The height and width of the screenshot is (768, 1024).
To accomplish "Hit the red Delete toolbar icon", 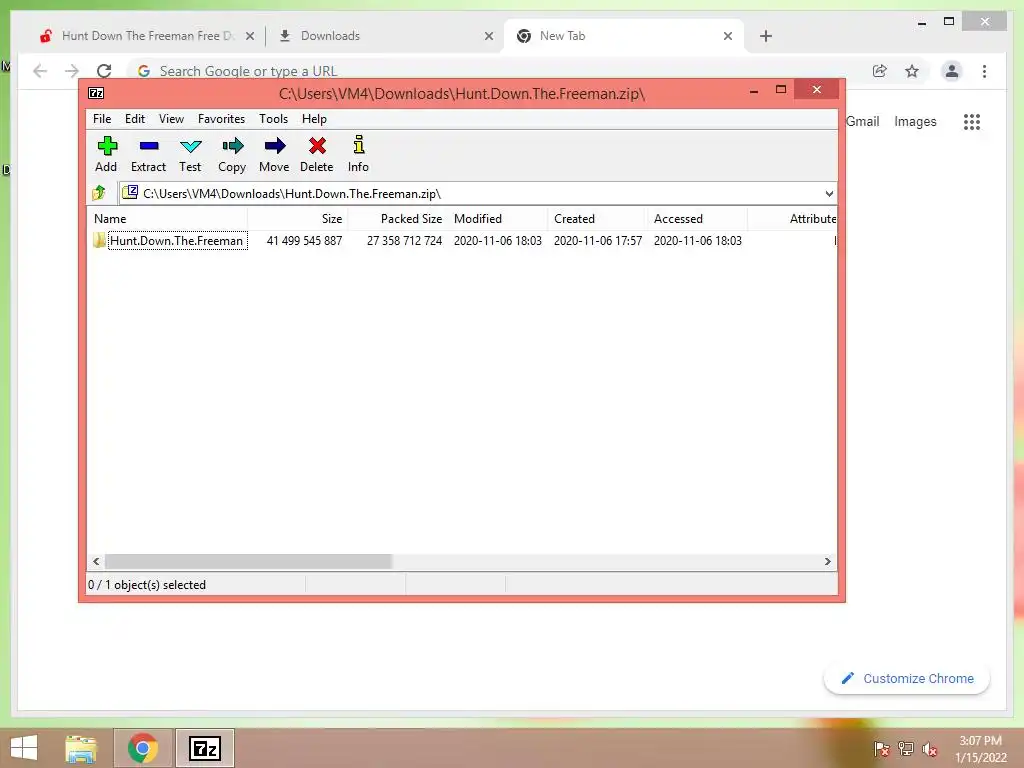I will (x=317, y=146).
